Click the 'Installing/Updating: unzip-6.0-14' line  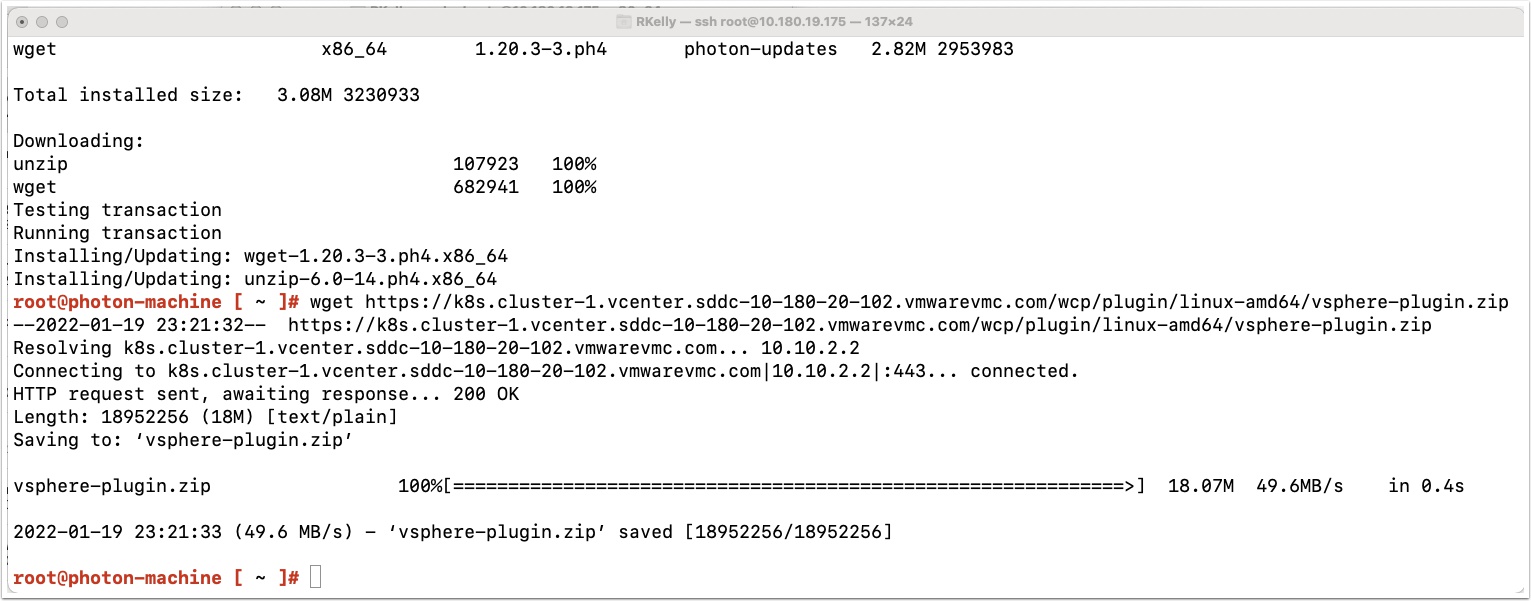[x=255, y=279]
